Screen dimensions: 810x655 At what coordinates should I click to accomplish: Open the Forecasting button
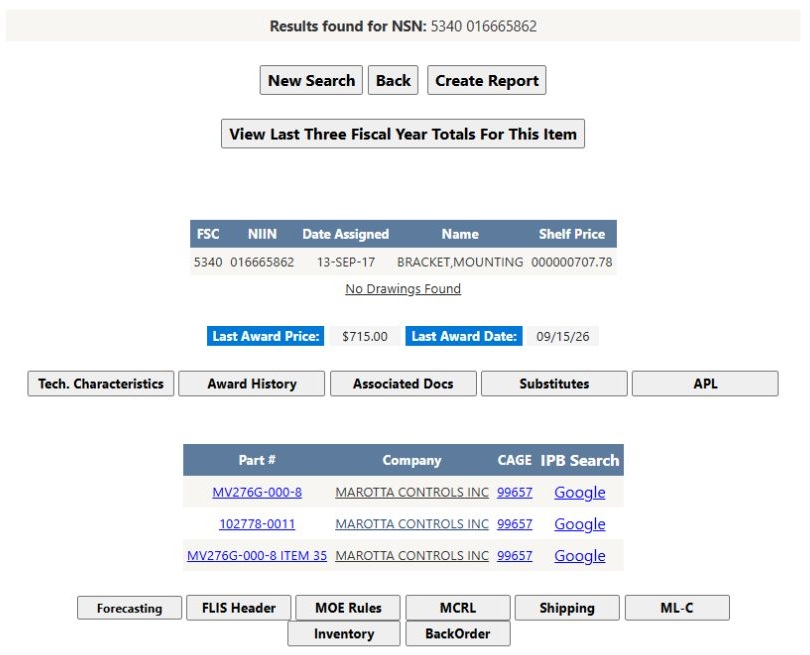(x=129, y=608)
